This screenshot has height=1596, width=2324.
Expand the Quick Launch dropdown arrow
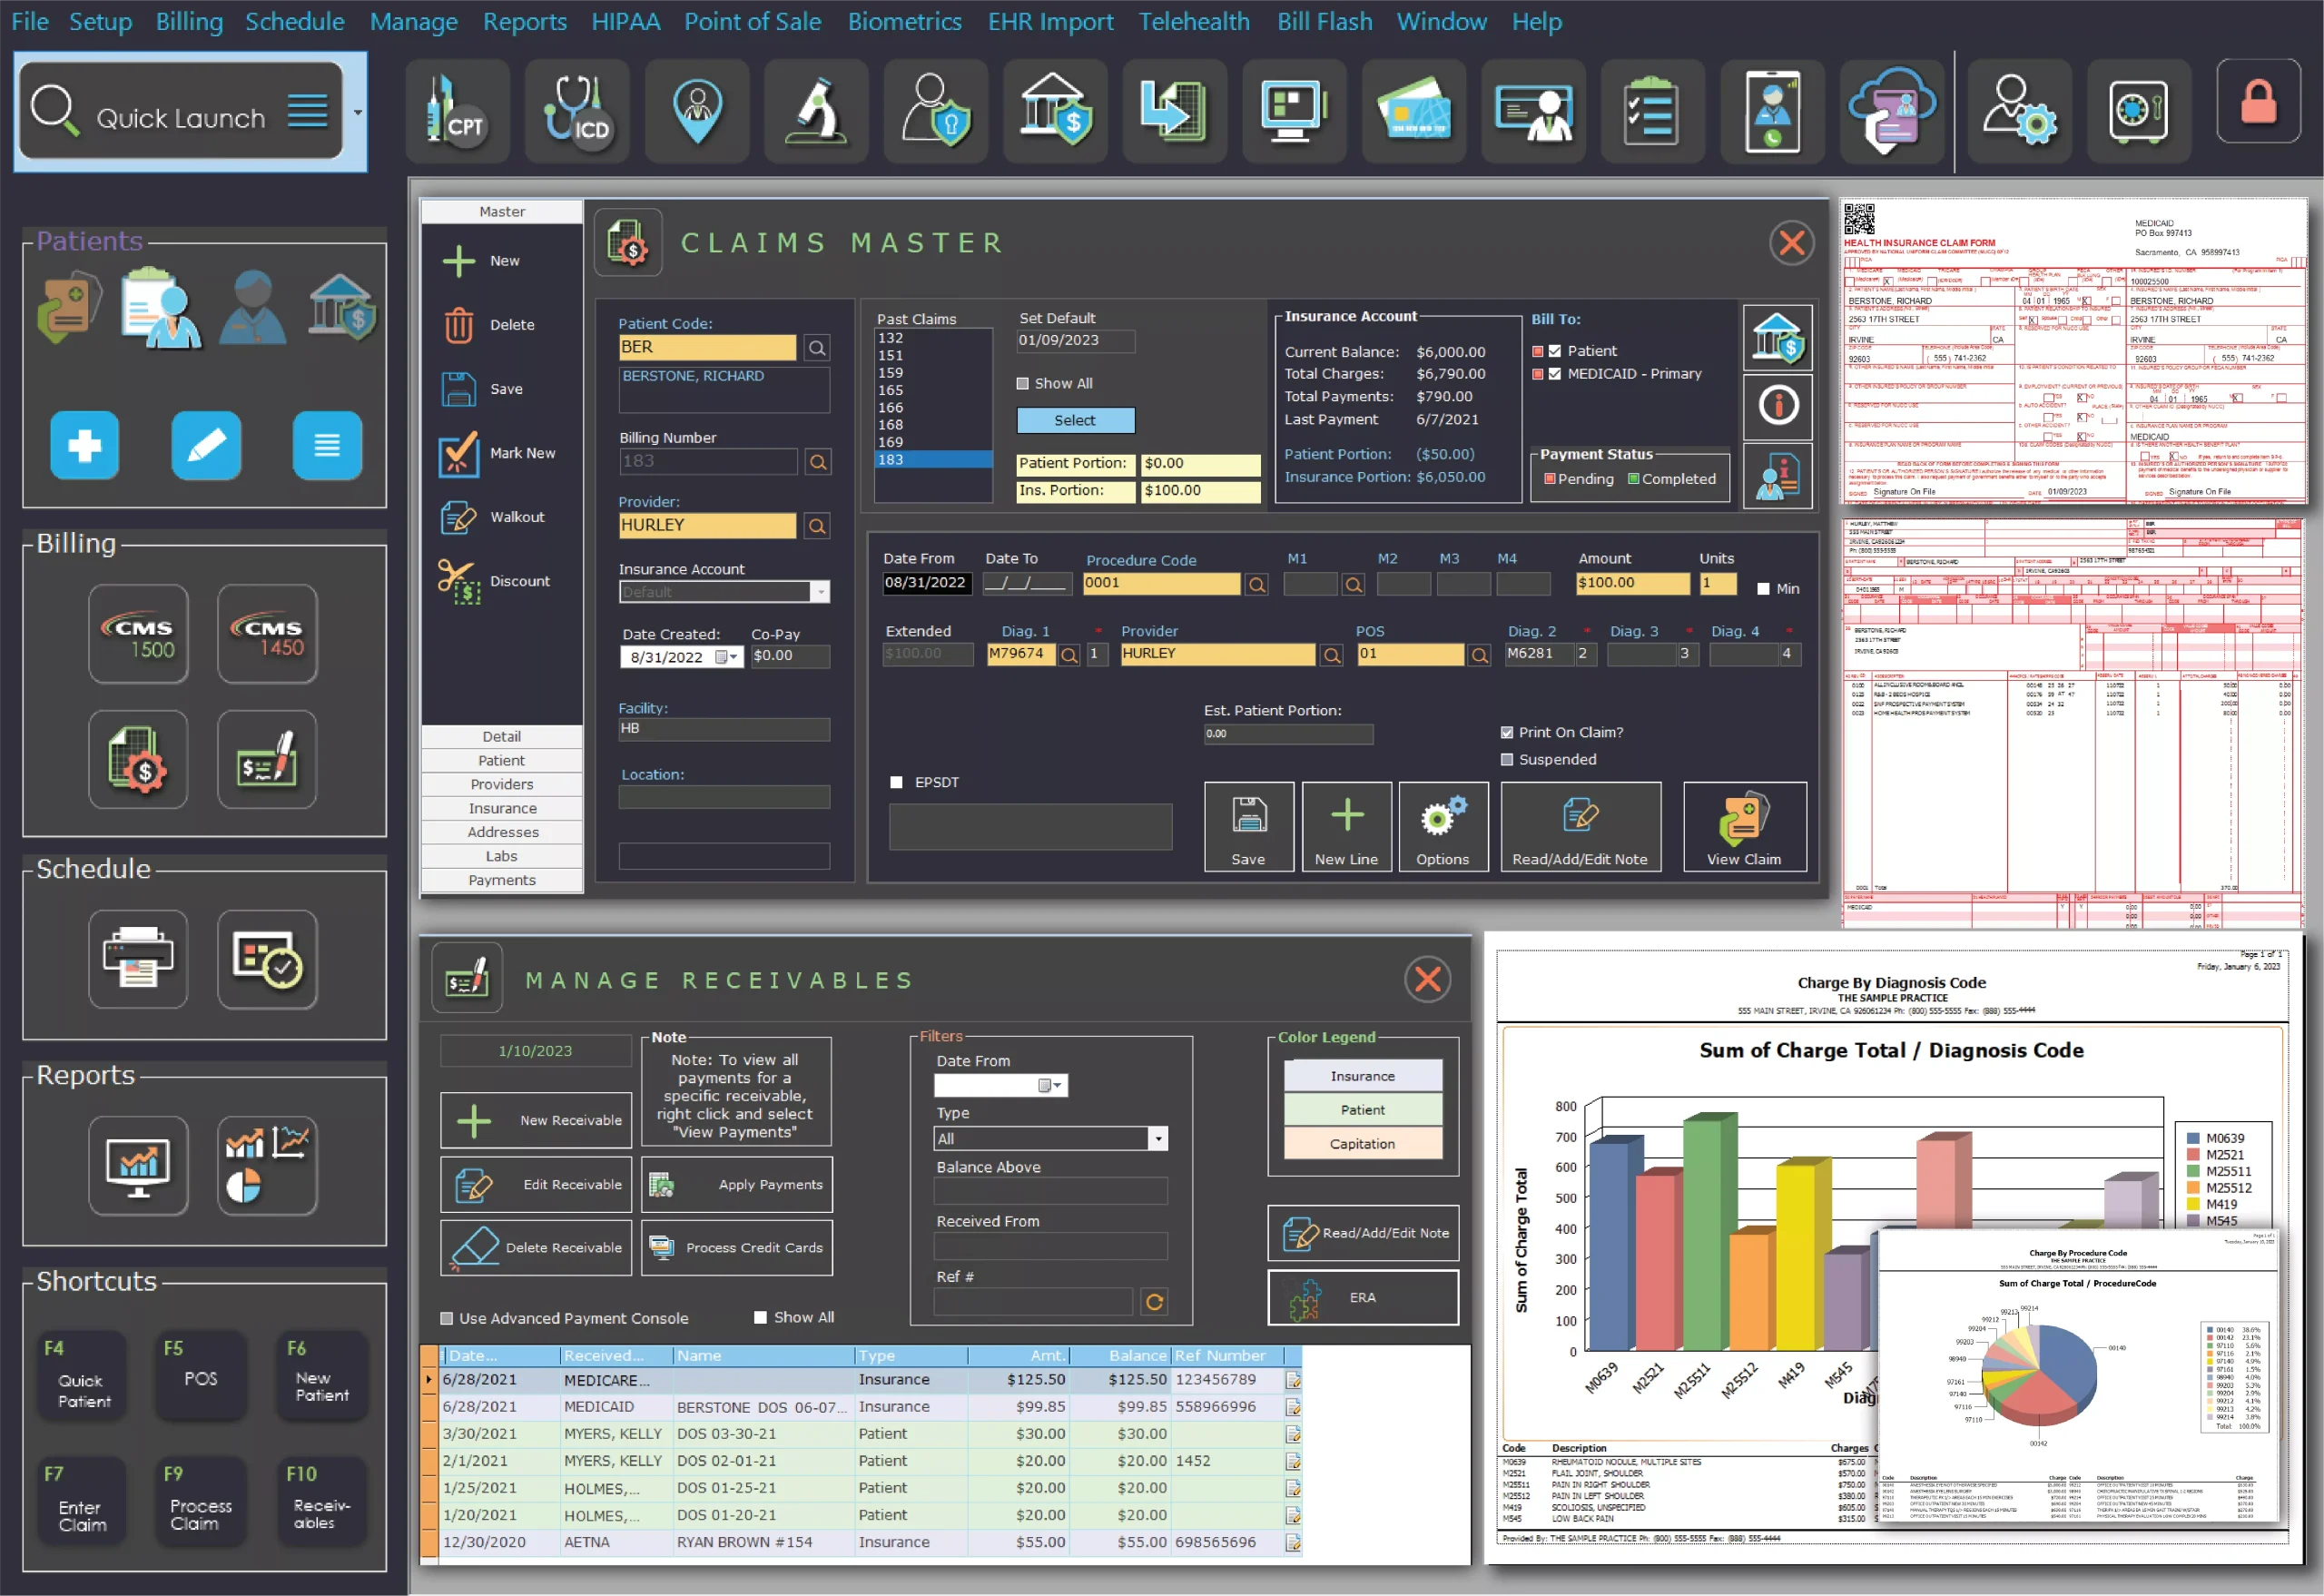click(x=358, y=112)
